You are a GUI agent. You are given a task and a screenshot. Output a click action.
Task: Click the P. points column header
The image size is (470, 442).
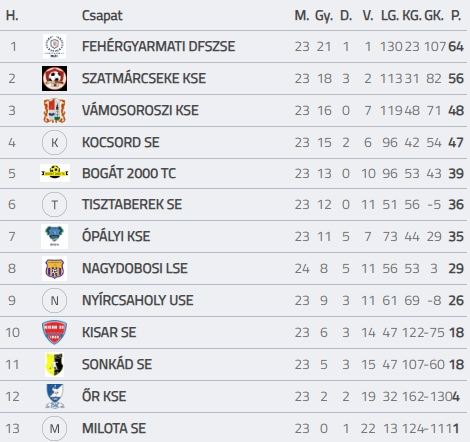pos(456,15)
